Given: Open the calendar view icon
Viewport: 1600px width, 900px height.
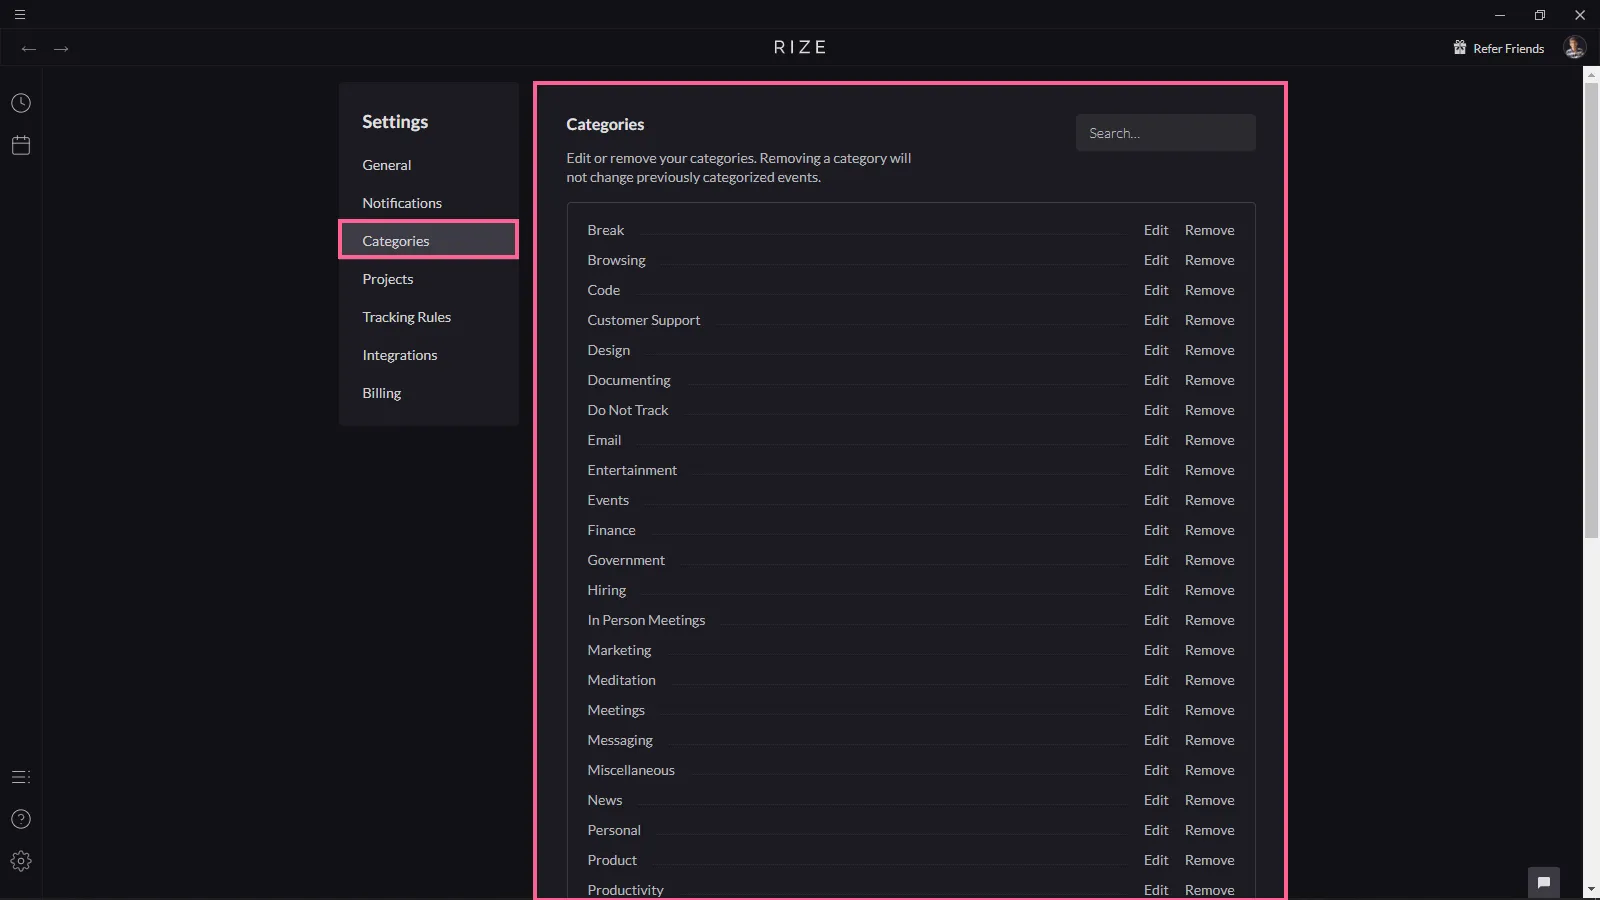Looking at the screenshot, I should 21,145.
